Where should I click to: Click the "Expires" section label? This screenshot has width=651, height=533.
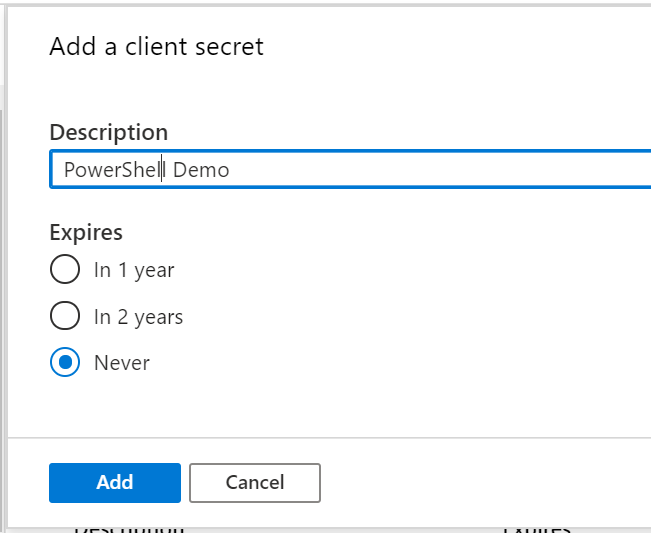(86, 233)
